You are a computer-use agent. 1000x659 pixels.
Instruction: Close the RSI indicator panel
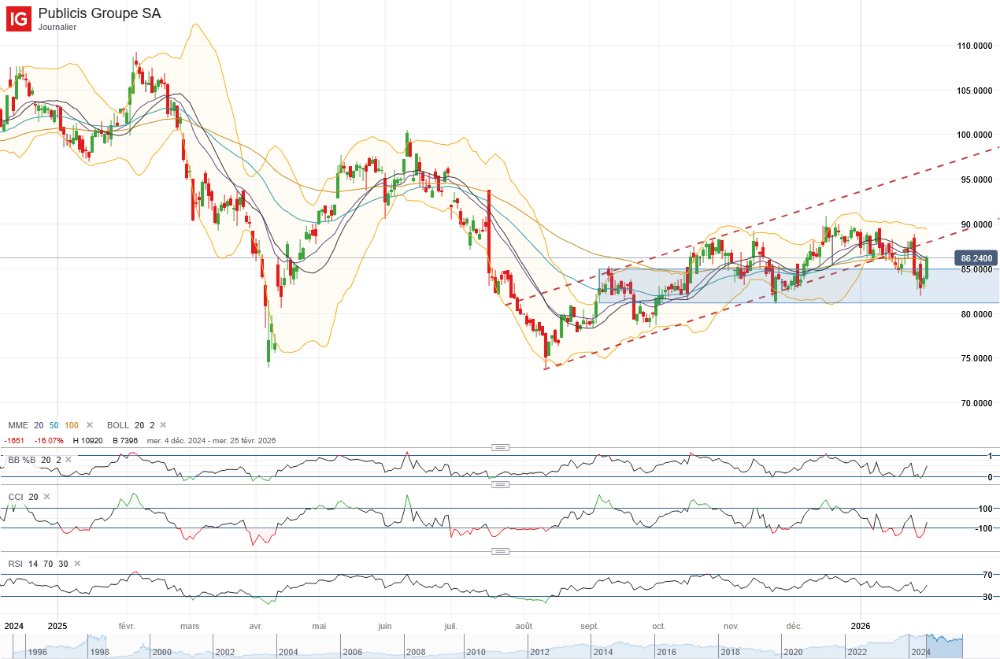[x=76, y=565]
